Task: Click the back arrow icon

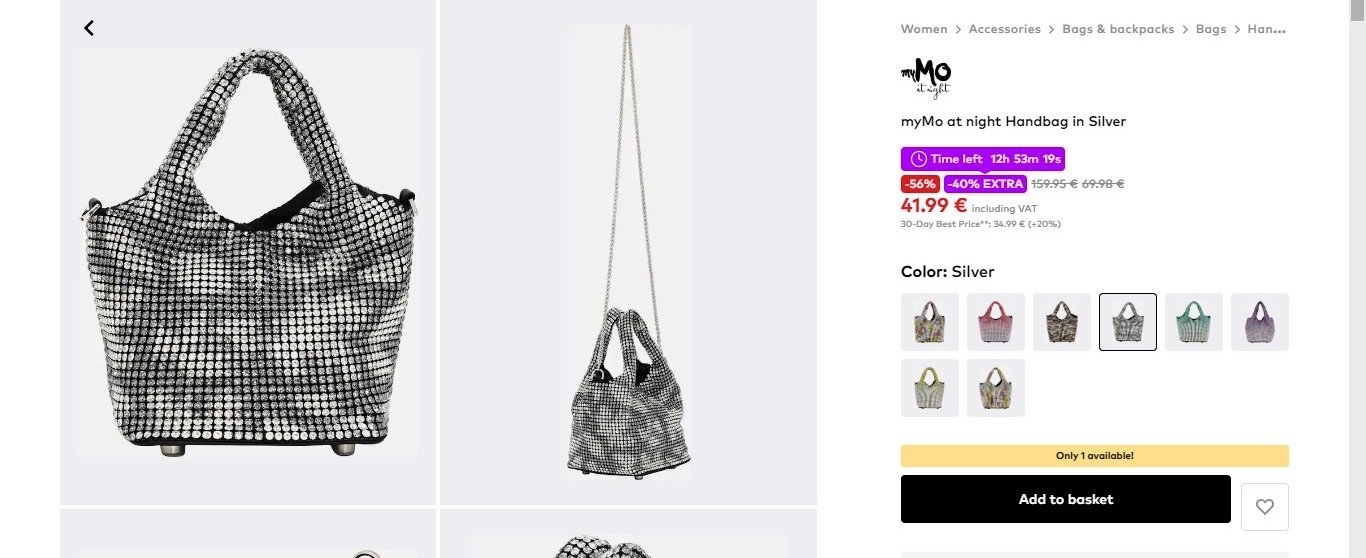Action: (x=89, y=28)
